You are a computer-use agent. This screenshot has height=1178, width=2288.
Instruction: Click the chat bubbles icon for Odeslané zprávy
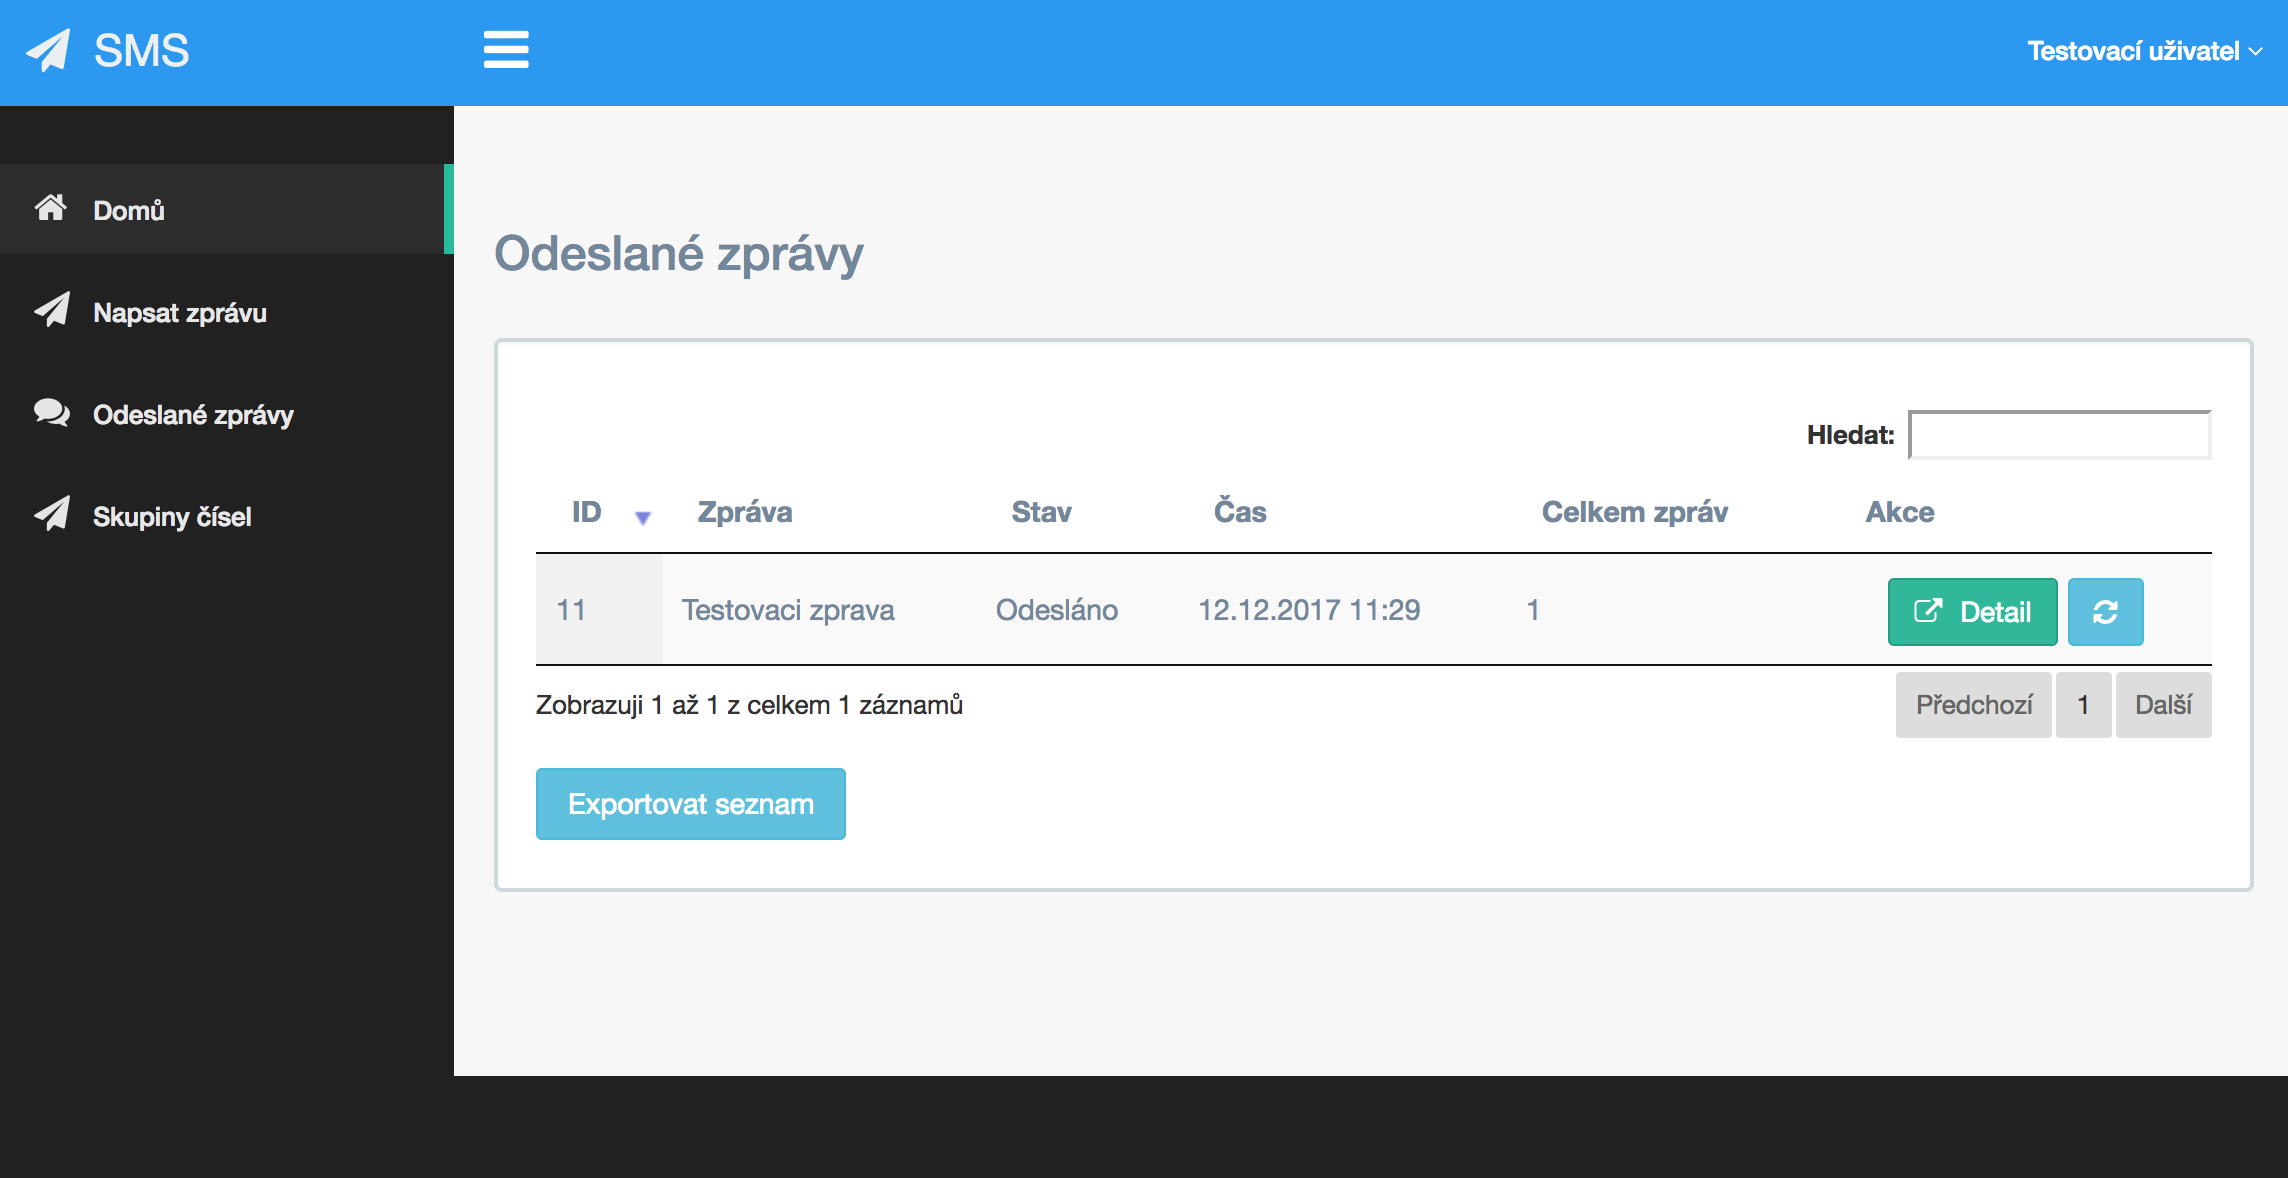[x=52, y=413]
